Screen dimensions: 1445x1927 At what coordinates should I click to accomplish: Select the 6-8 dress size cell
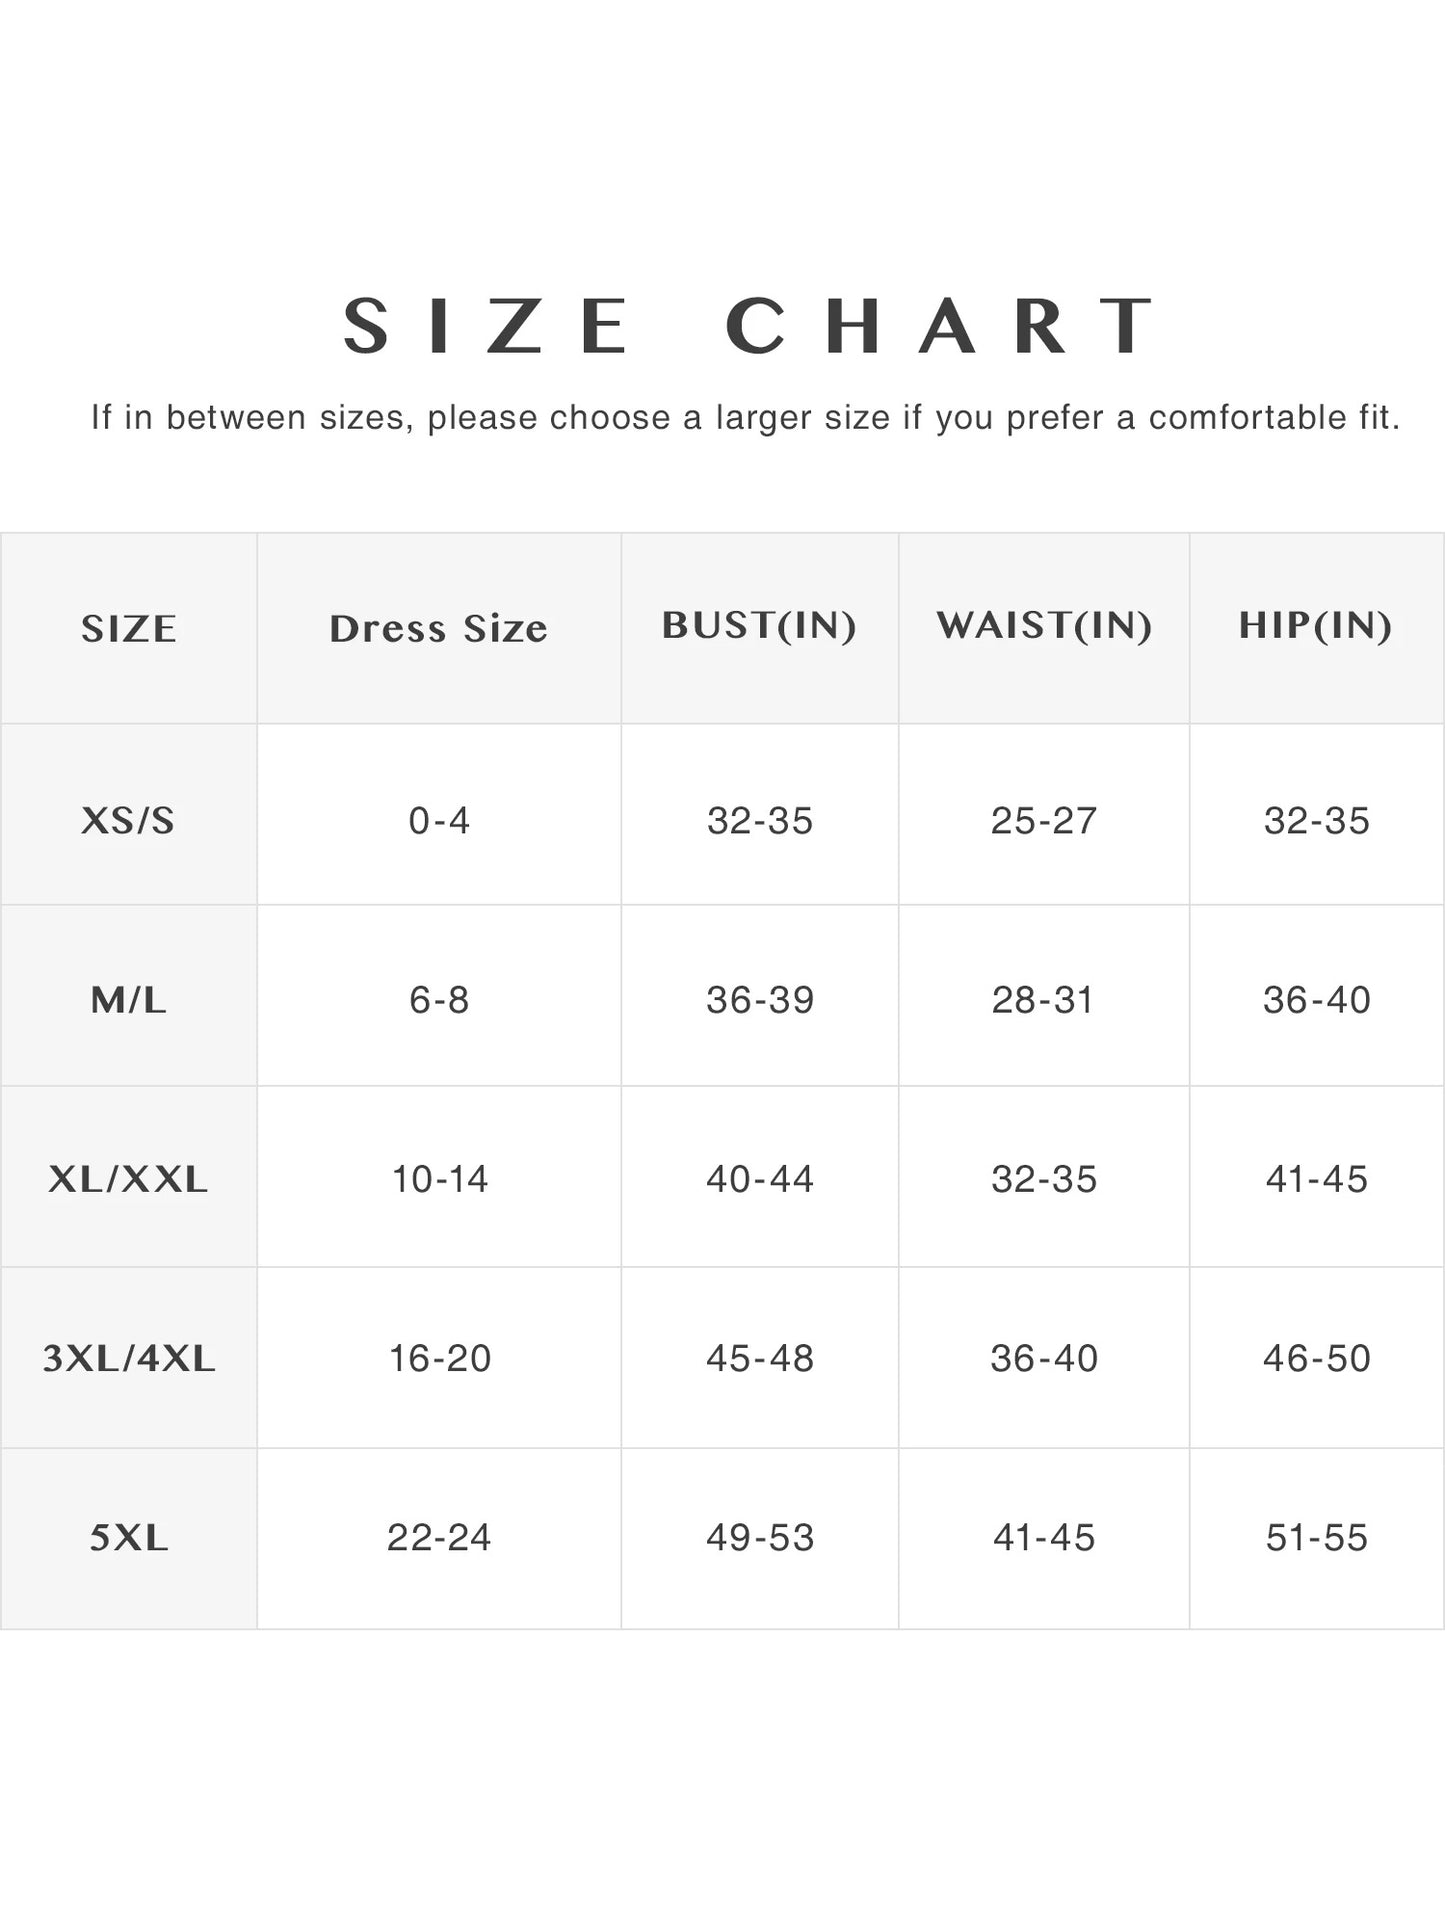click(x=439, y=1000)
